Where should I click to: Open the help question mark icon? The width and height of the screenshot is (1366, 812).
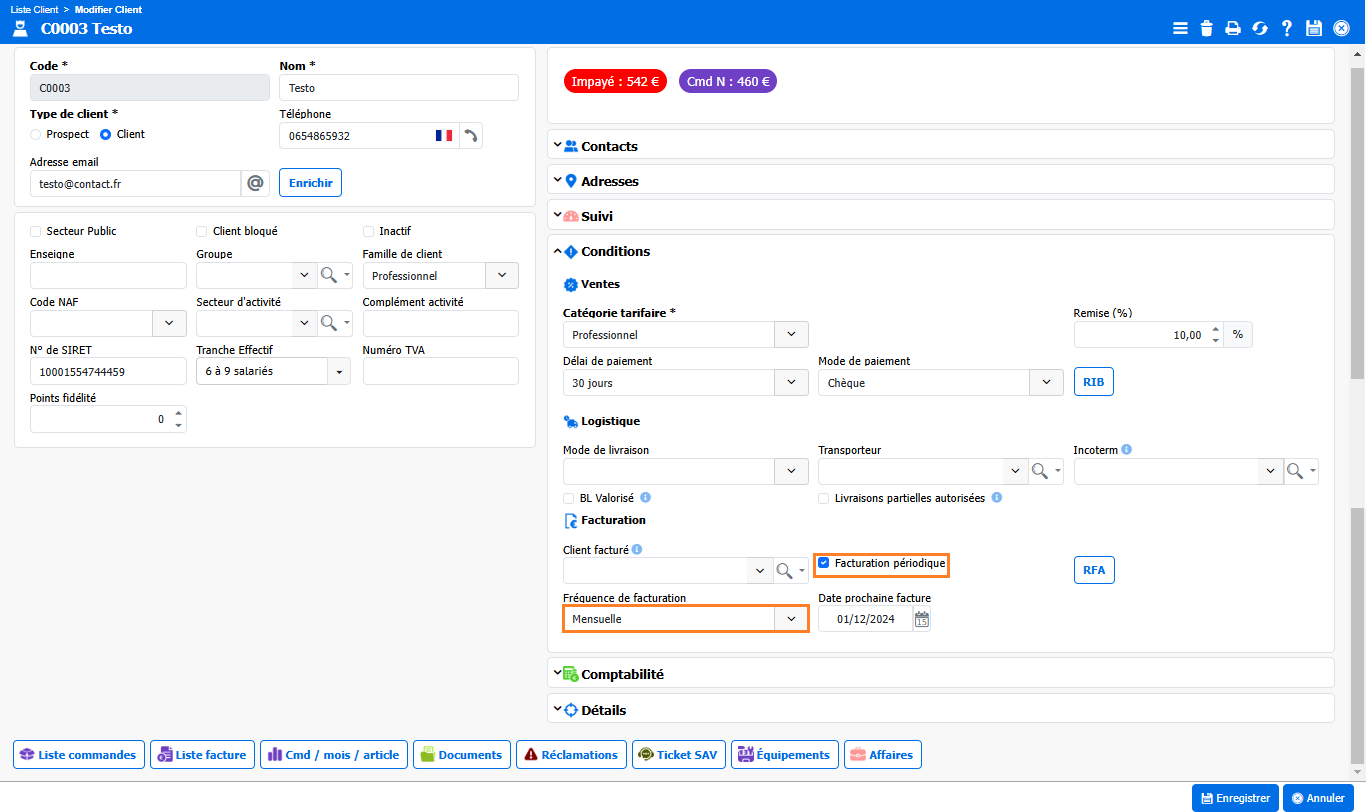coord(1287,28)
